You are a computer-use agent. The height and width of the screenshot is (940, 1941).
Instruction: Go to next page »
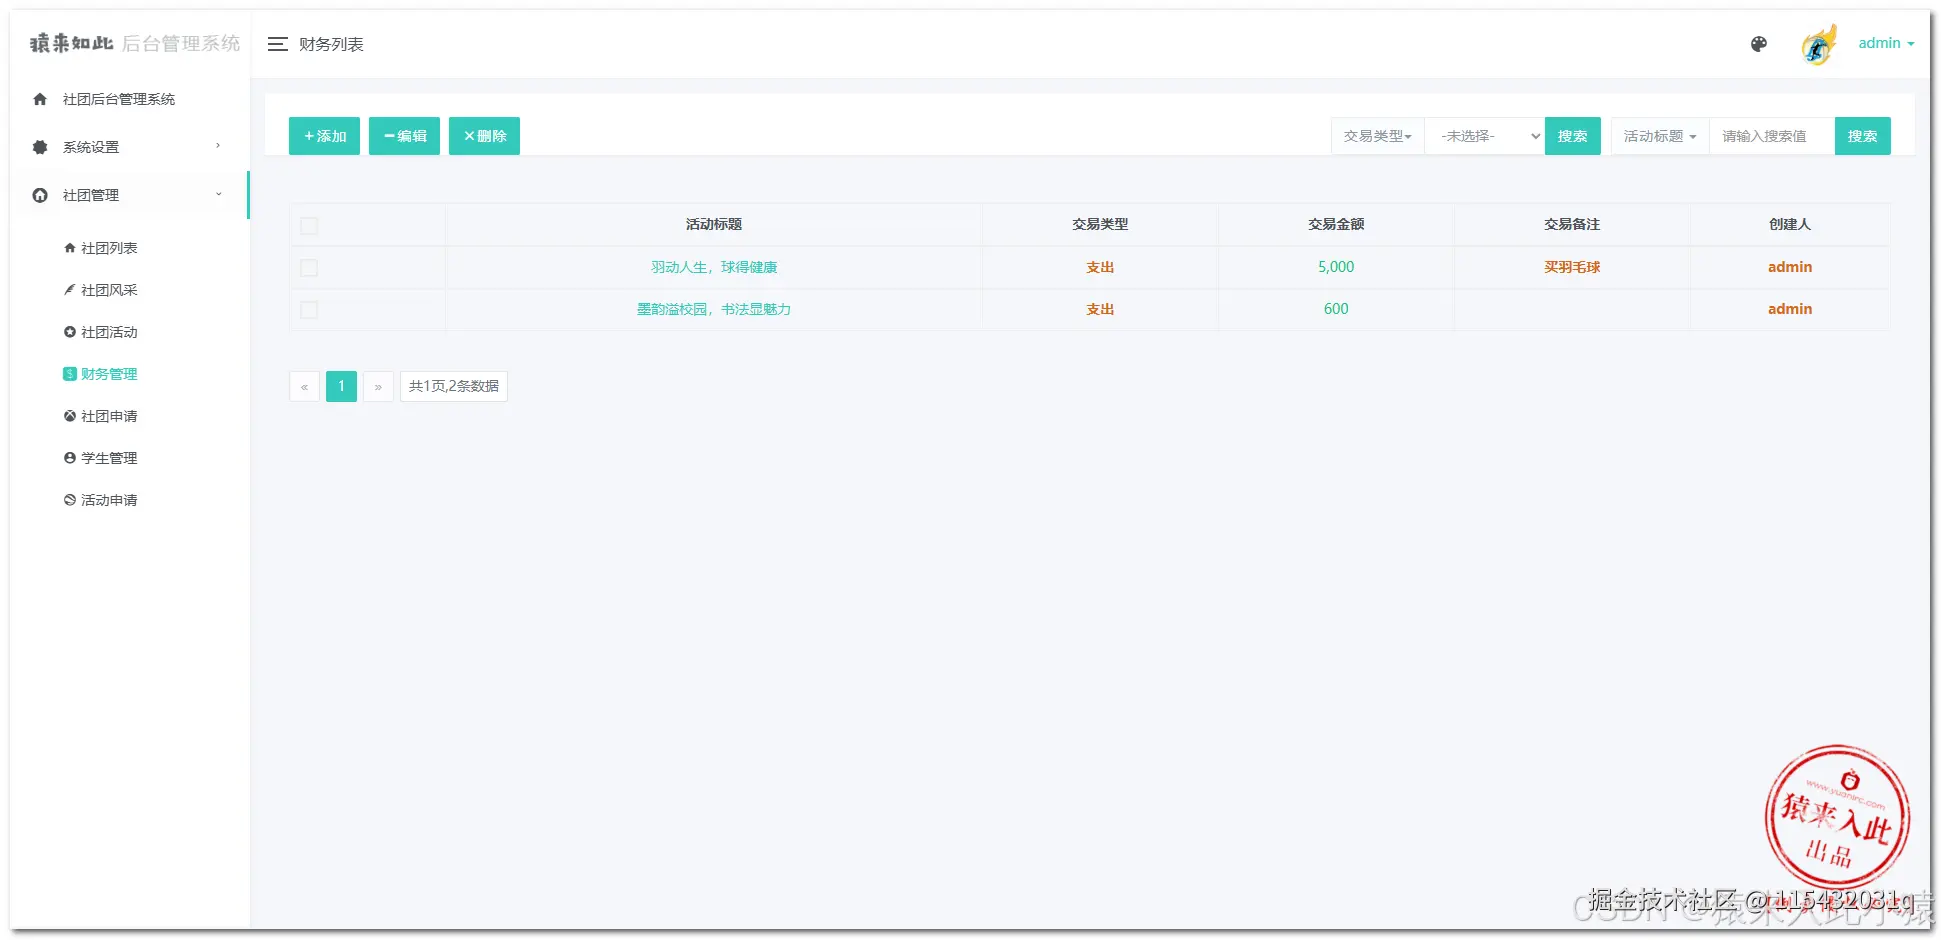(378, 386)
